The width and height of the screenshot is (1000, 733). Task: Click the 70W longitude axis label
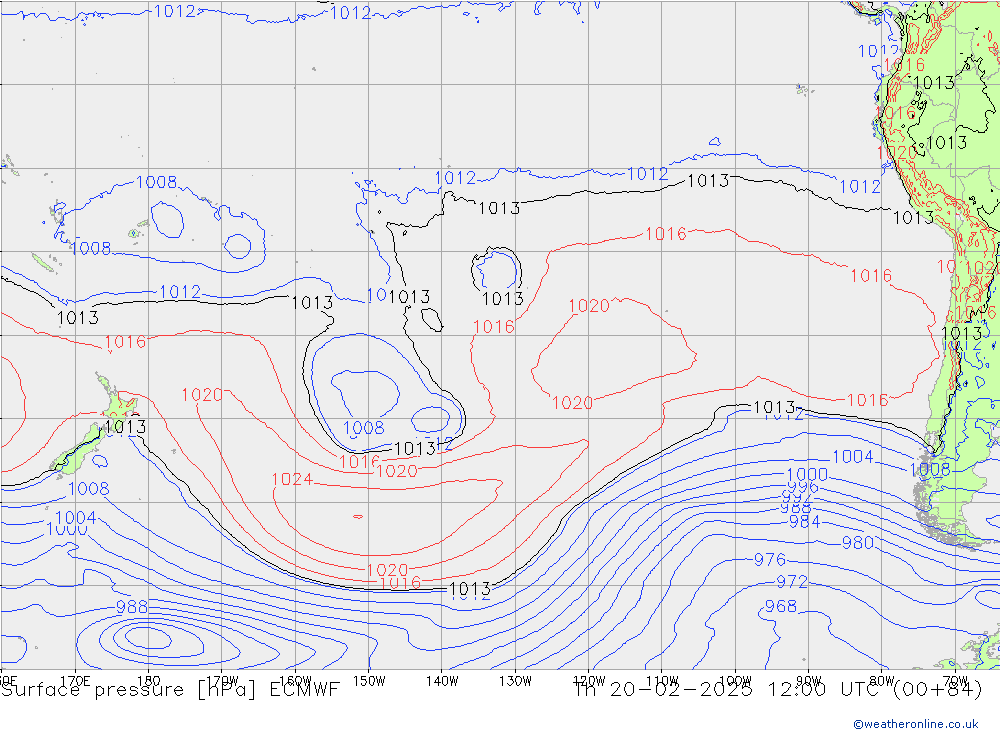955,681
